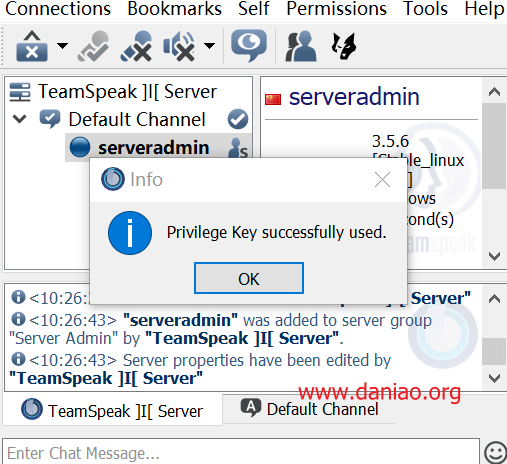Toggle the Away status icon
The image size is (507, 464).
tap(94, 46)
